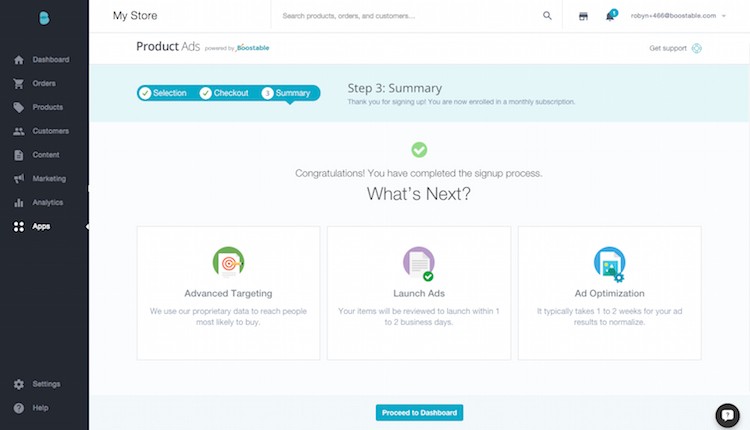The width and height of the screenshot is (750, 430).
Task: Click the Apps grid icon
Action: (19, 227)
